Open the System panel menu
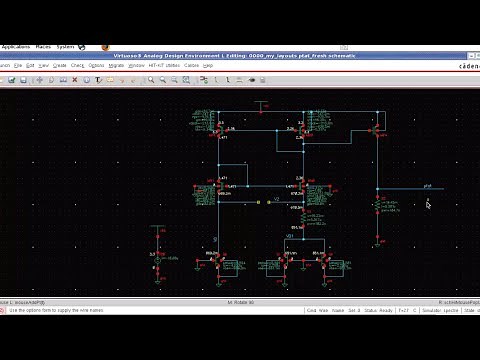This screenshot has height=360, width=480. coord(65,47)
